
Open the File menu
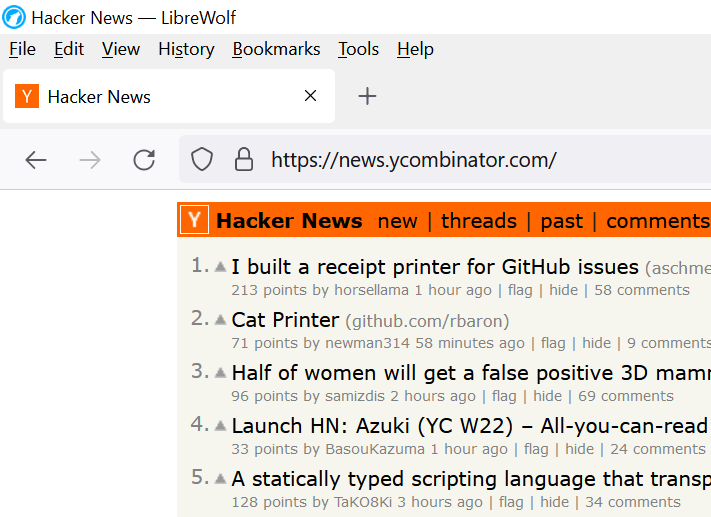point(22,49)
